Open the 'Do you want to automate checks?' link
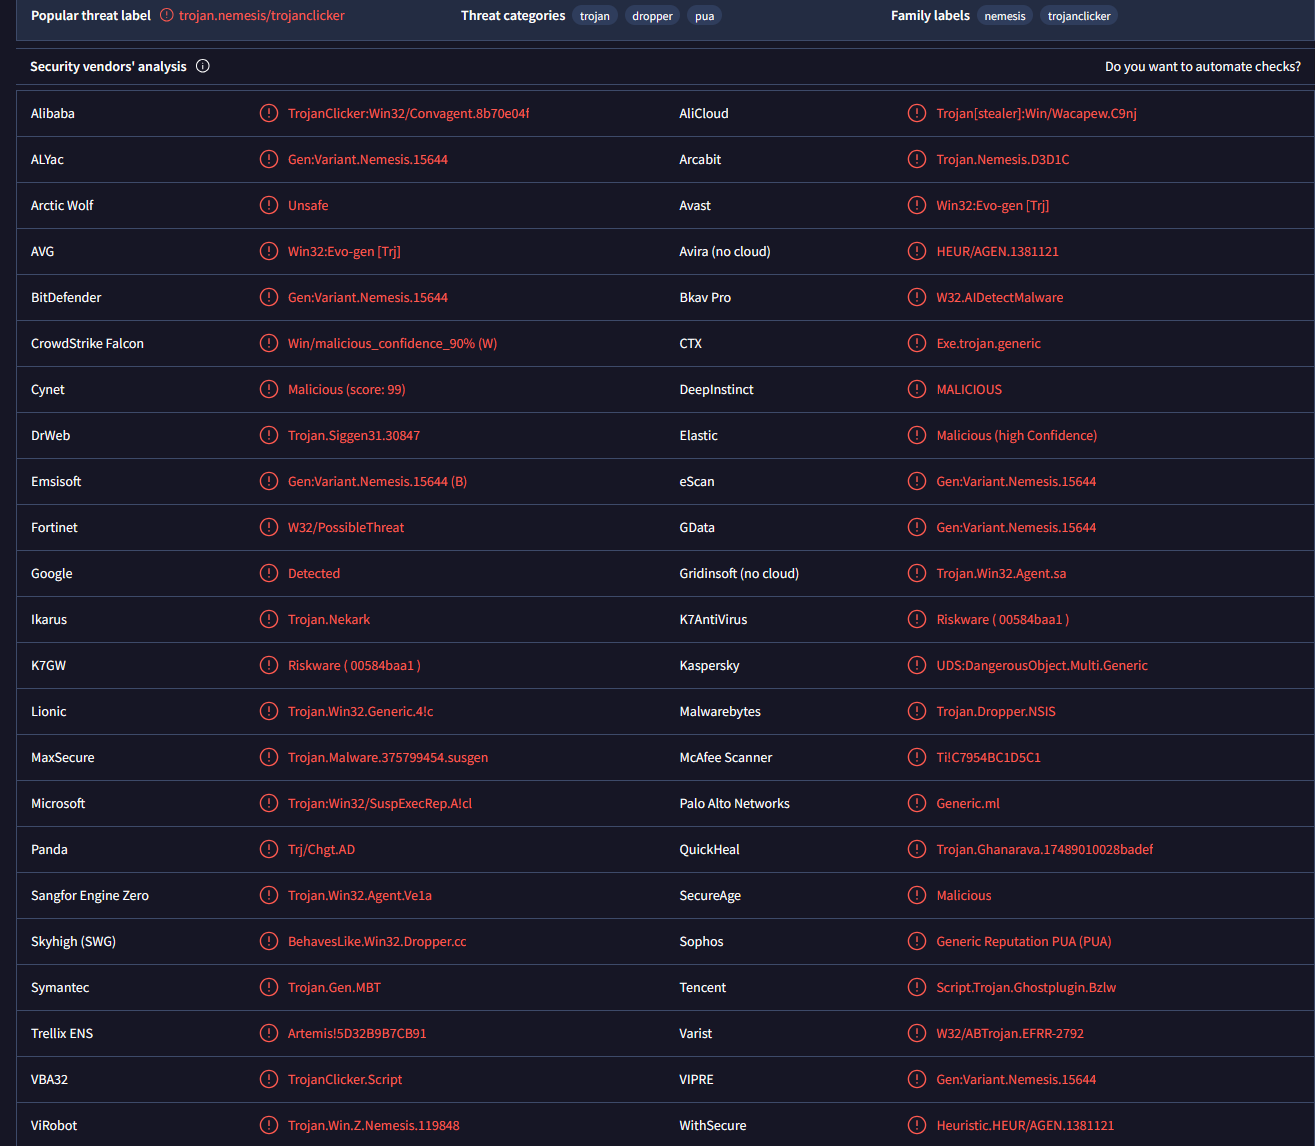The height and width of the screenshot is (1146, 1315). [x=1203, y=66]
